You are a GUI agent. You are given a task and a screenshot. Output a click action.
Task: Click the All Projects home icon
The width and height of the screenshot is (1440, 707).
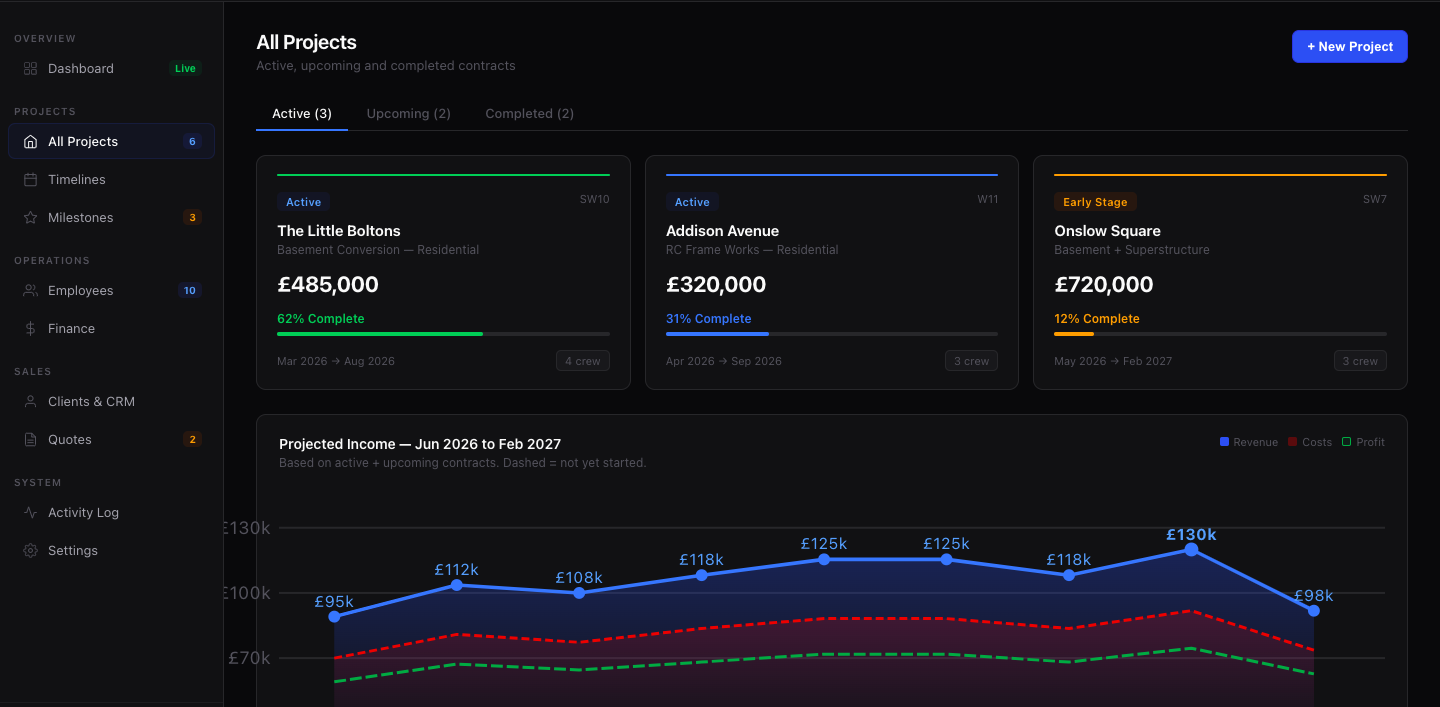(x=30, y=142)
